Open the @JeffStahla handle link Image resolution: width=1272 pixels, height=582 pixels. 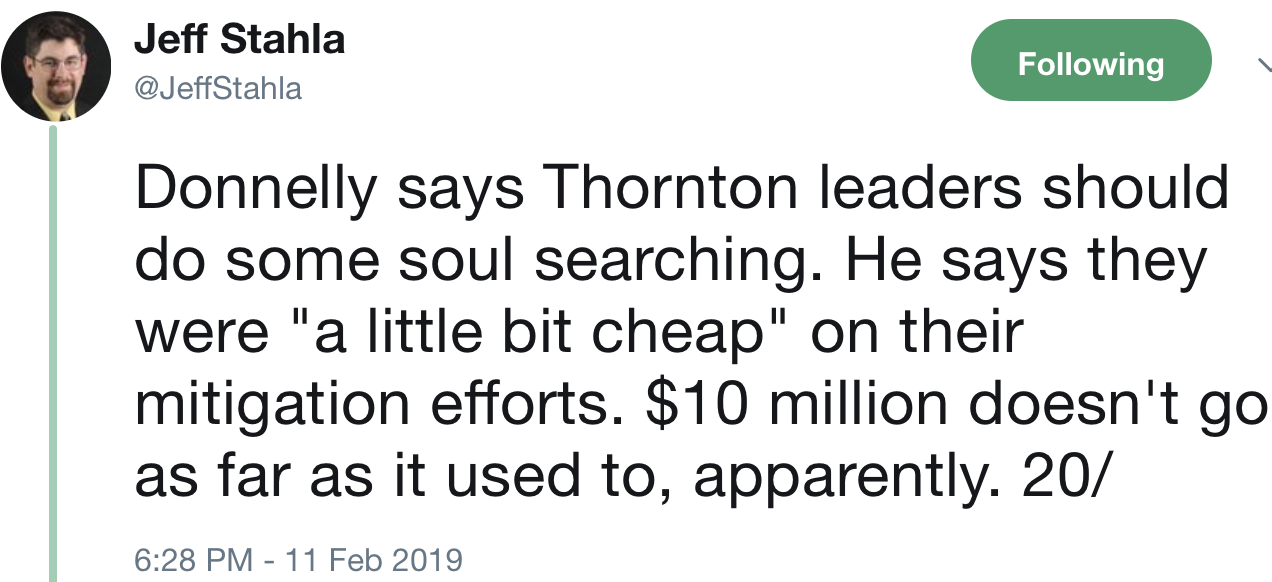click(x=217, y=89)
